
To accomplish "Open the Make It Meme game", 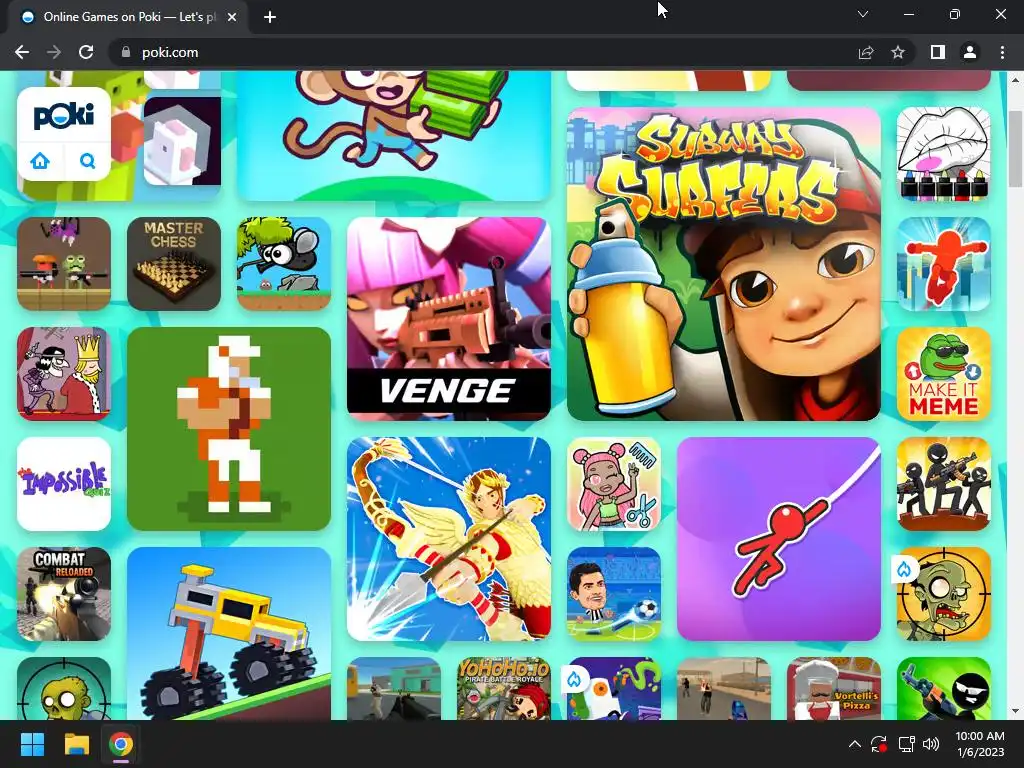I will point(944,374).
